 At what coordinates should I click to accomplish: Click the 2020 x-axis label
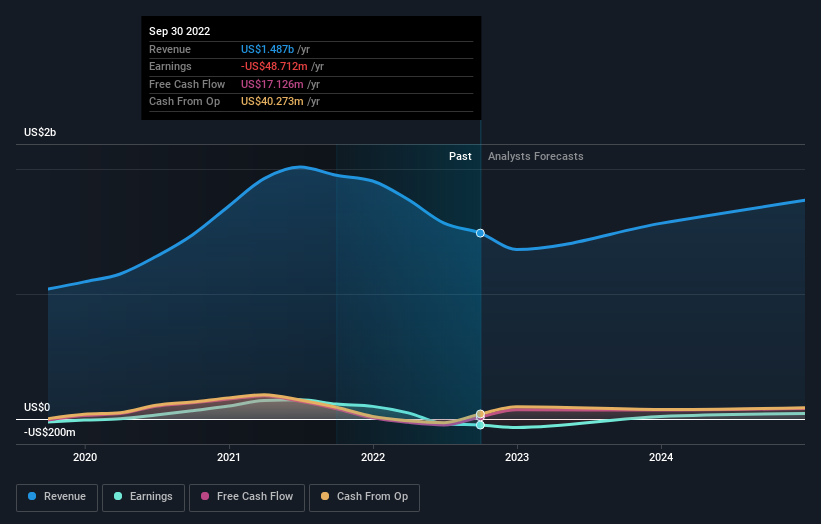tap(85, 457)
